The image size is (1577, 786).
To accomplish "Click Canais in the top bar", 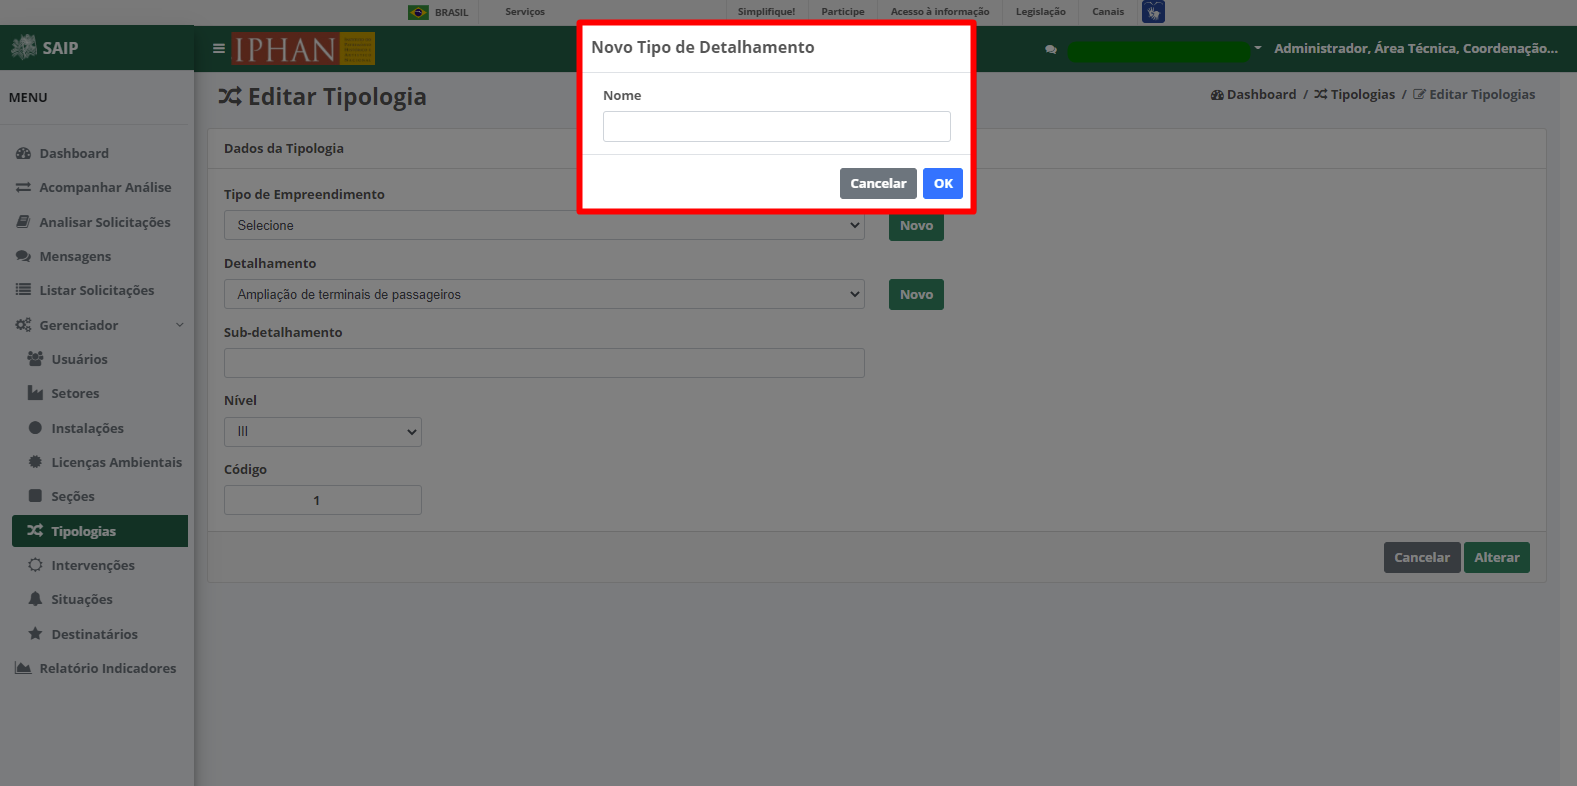I will point(1108,12).
